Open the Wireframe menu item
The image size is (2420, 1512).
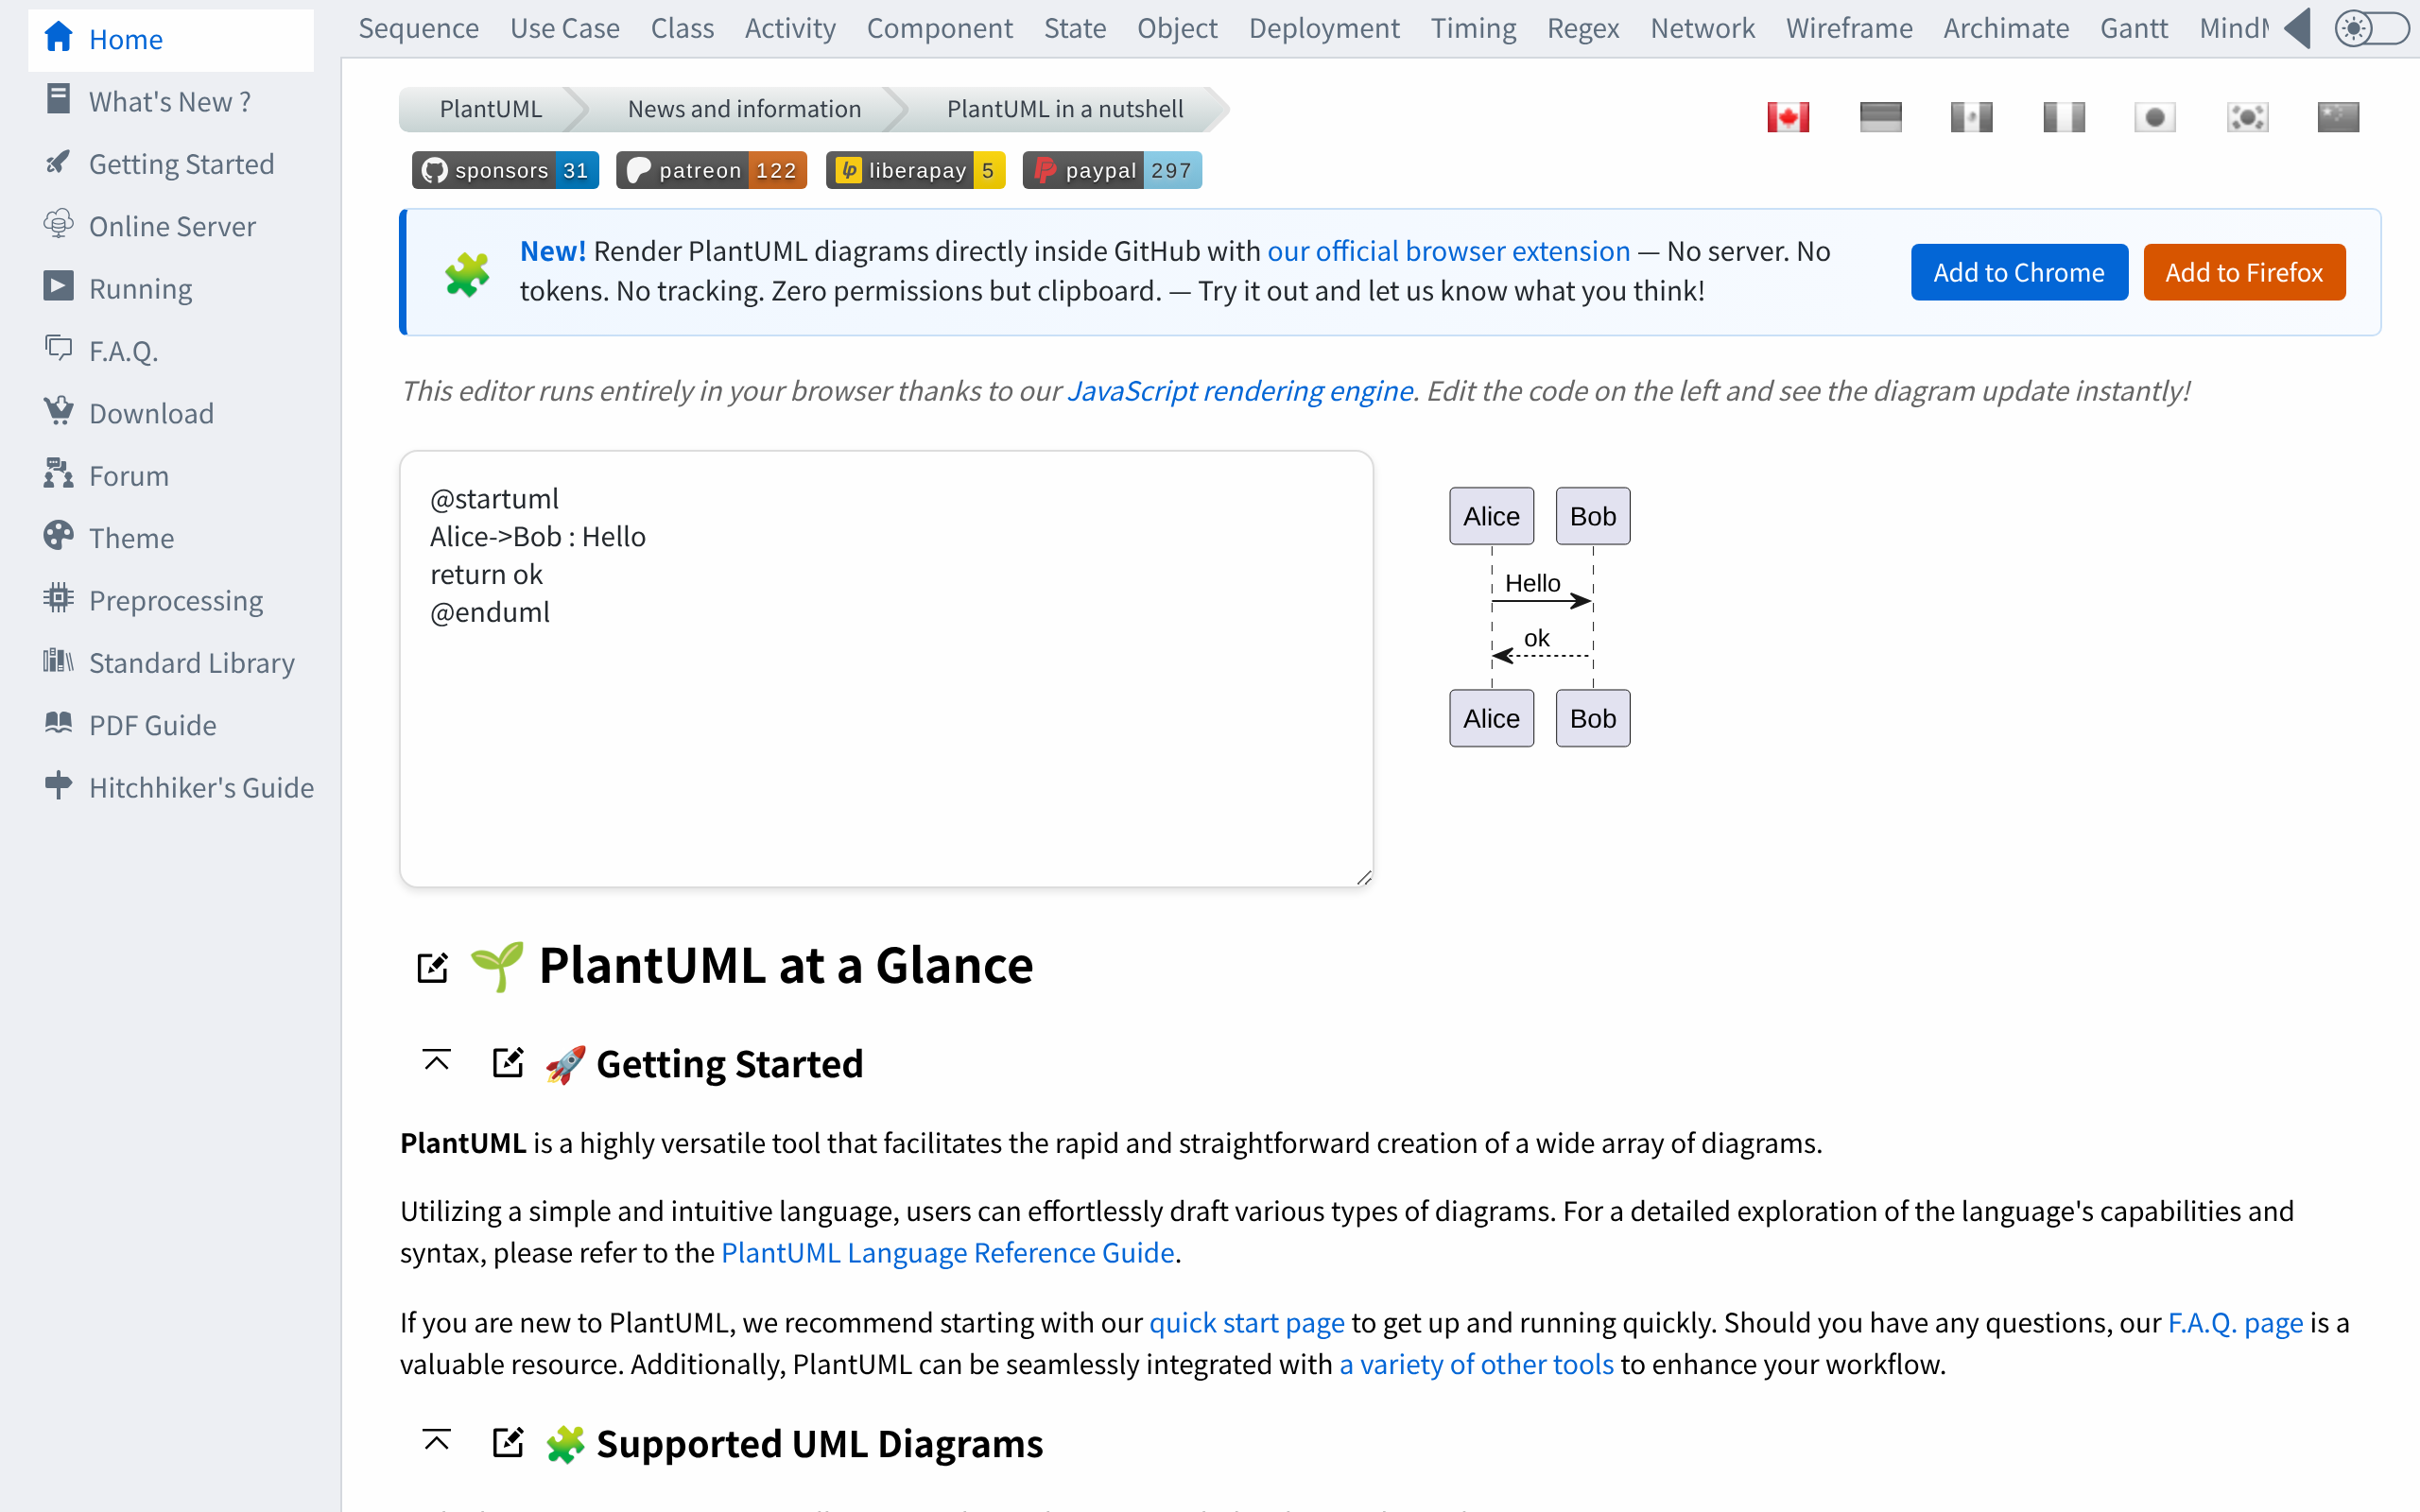tap(1849, 28)
